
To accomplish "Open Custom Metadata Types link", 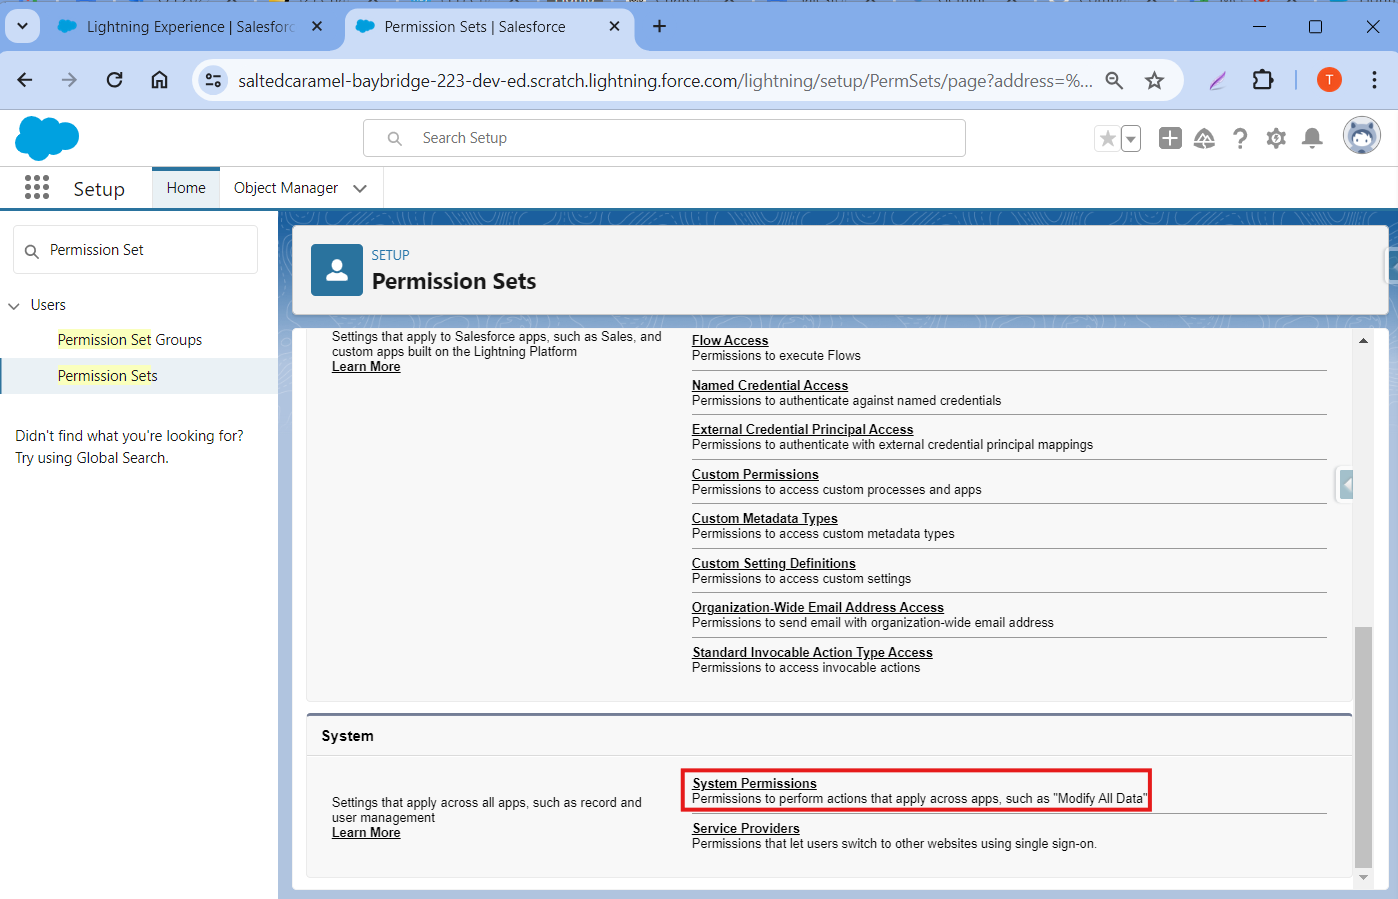I will coord(765,519).
